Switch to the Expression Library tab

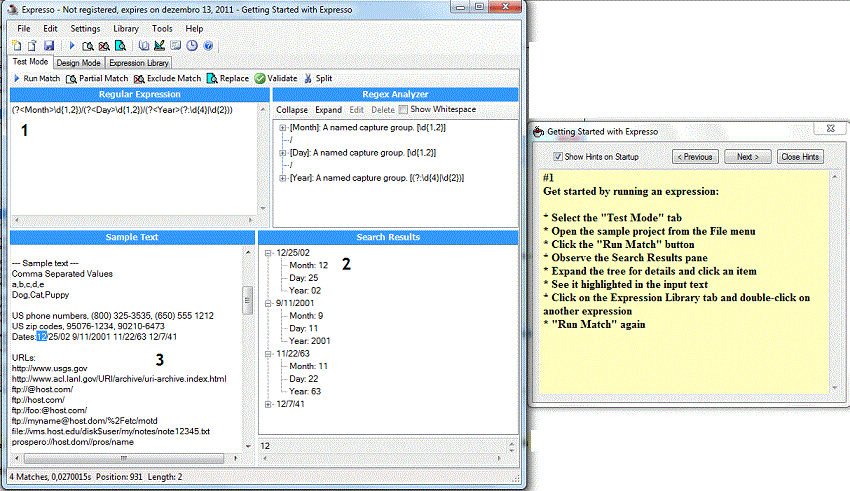139,62
